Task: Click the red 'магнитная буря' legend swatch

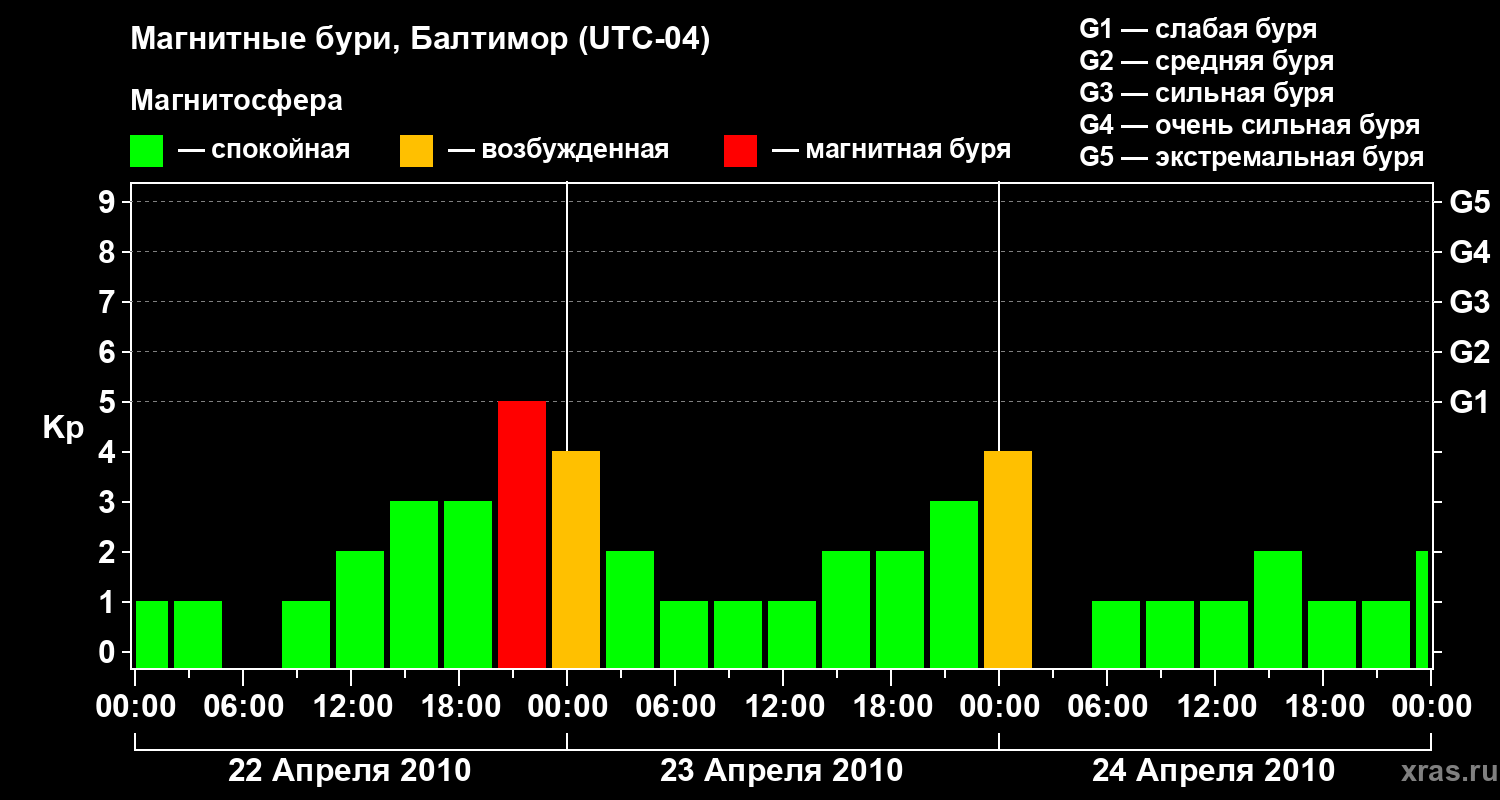Action: [740, 151]
